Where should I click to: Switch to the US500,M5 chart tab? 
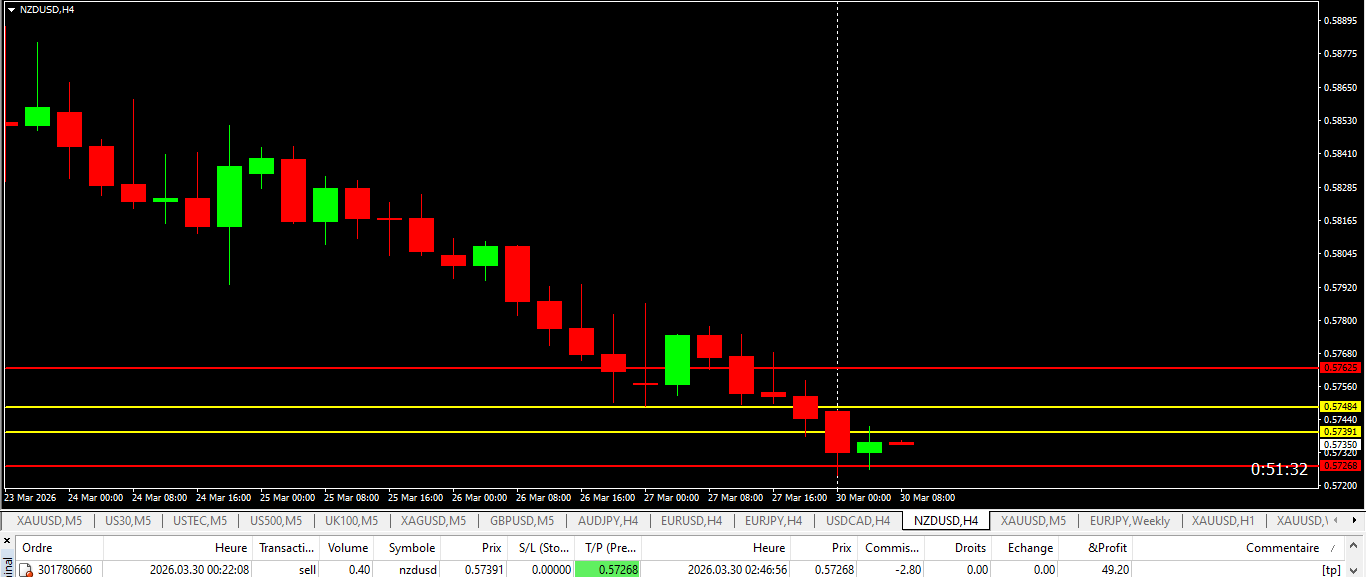click(276, 521)
